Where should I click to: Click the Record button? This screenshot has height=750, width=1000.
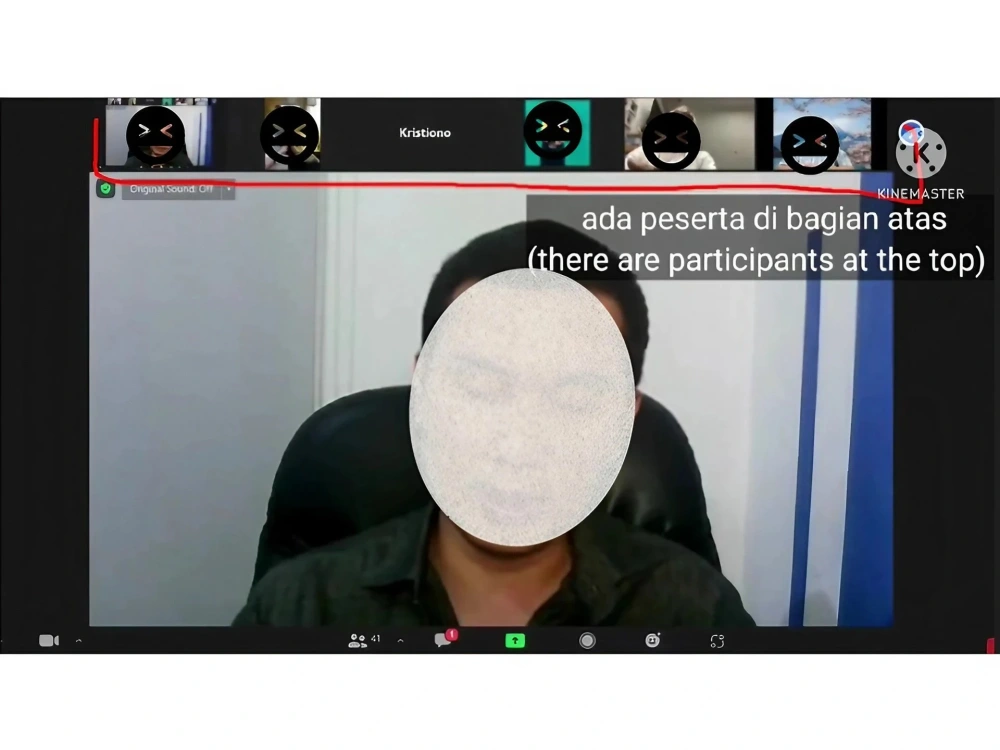tap(587, 640)
